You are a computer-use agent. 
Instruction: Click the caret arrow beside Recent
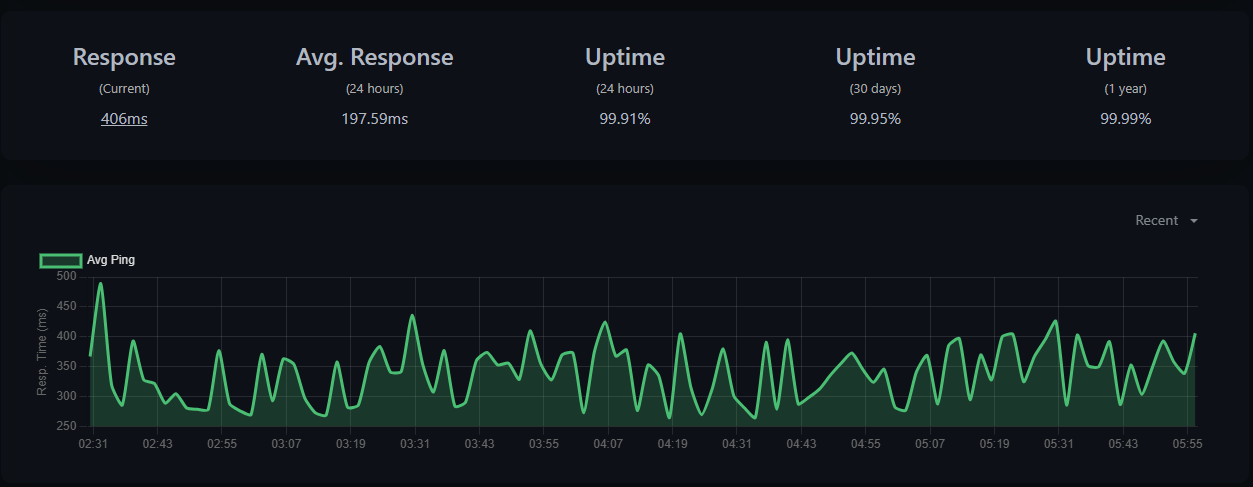(x=1194, y=221)
